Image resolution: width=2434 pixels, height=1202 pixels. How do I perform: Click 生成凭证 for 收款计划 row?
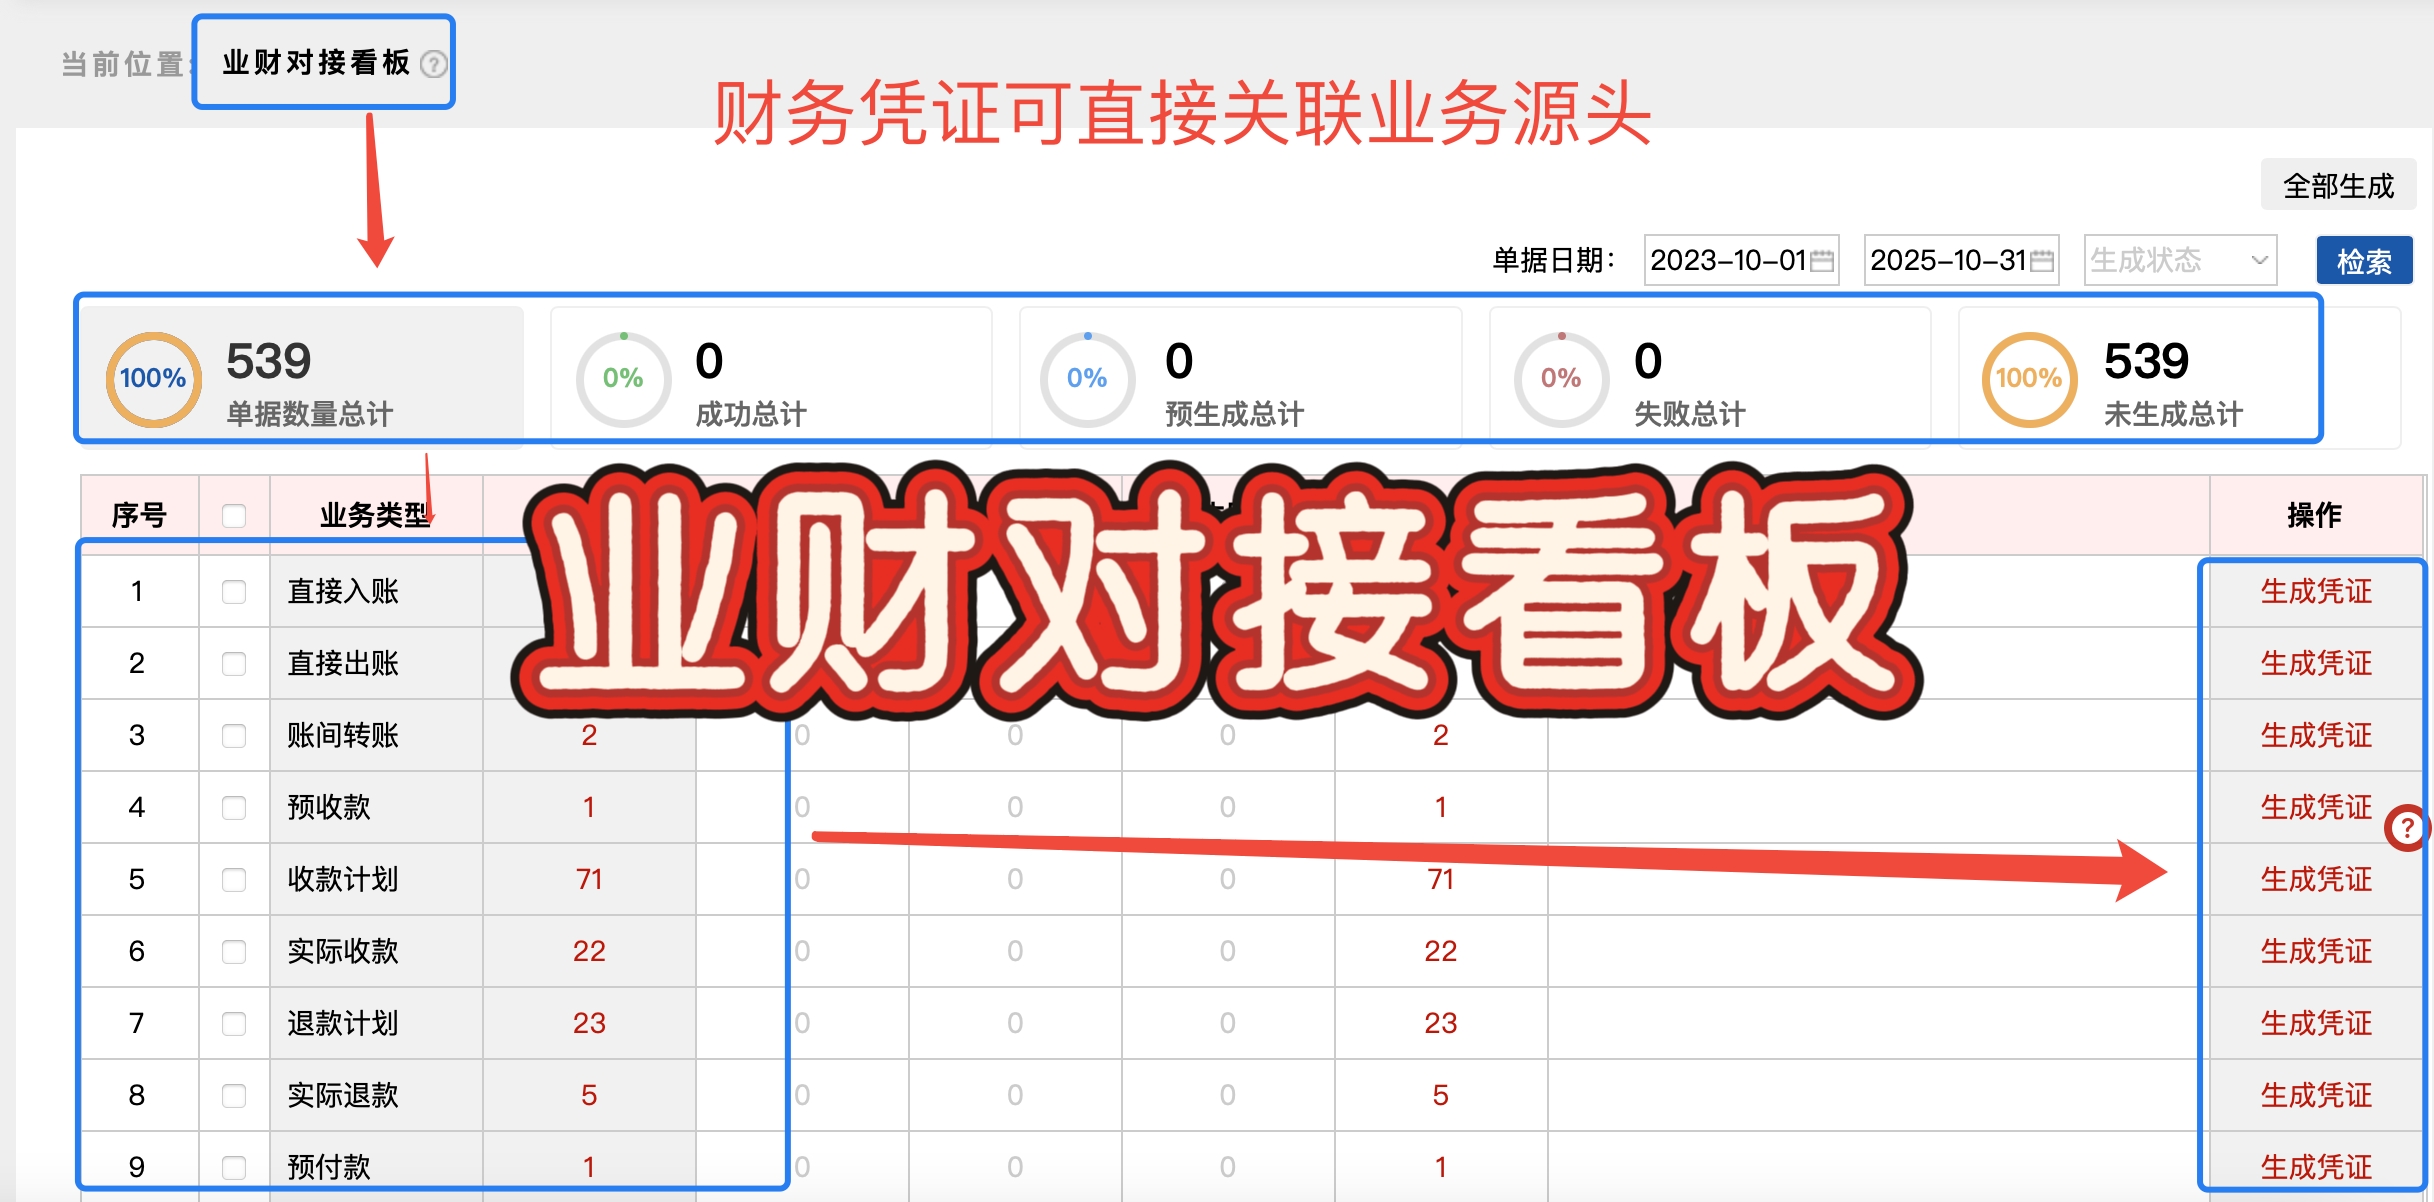coord(2316,879)
